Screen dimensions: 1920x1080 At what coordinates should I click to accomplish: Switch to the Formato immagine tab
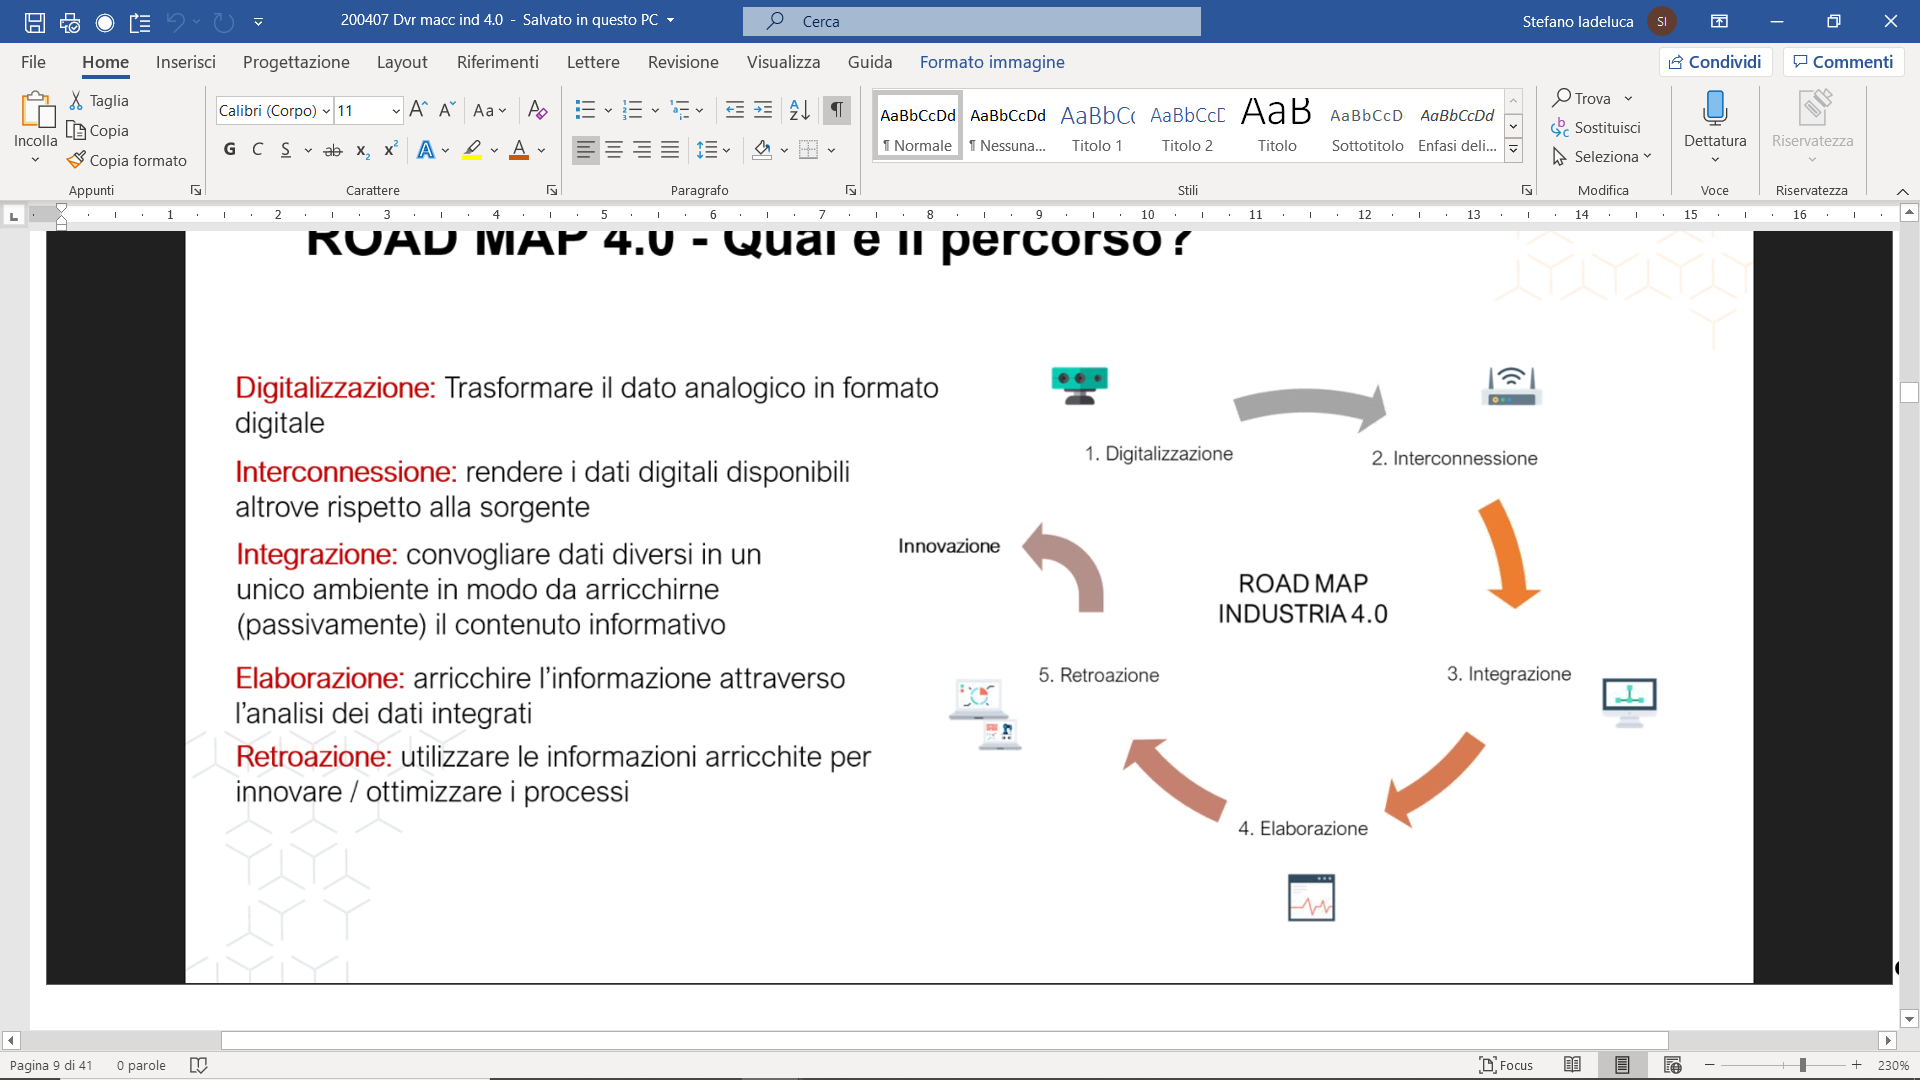pos(991,62)
